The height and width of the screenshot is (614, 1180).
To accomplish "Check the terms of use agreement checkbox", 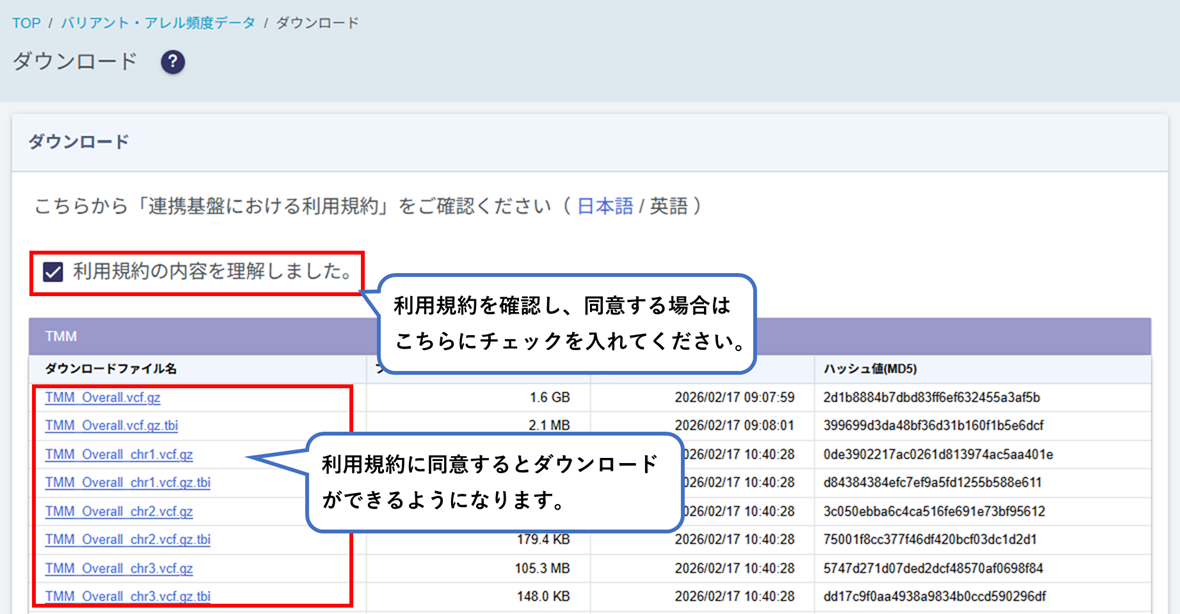I will pyautogui.click(x=53, y=272).
